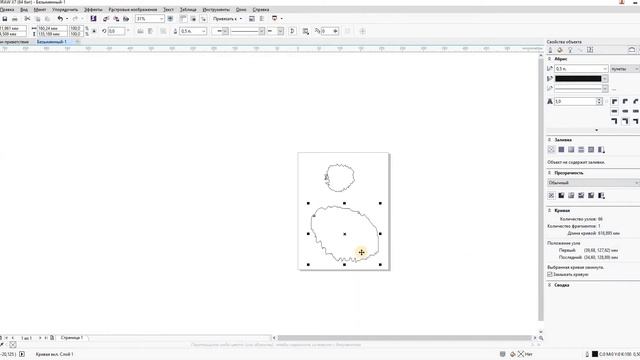Screen dimensions: 640x360
Task: Open the Эффекты menu
Action: tap(93, 9)
